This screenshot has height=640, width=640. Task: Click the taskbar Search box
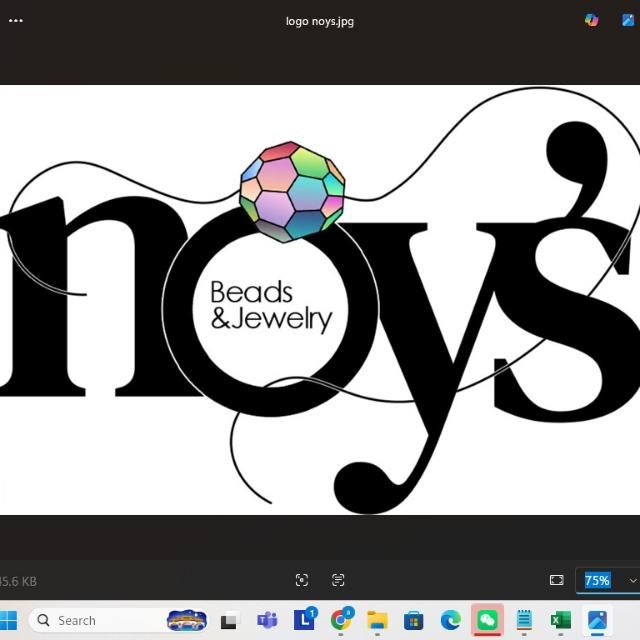pyautogui.click(x=118, y=620)
